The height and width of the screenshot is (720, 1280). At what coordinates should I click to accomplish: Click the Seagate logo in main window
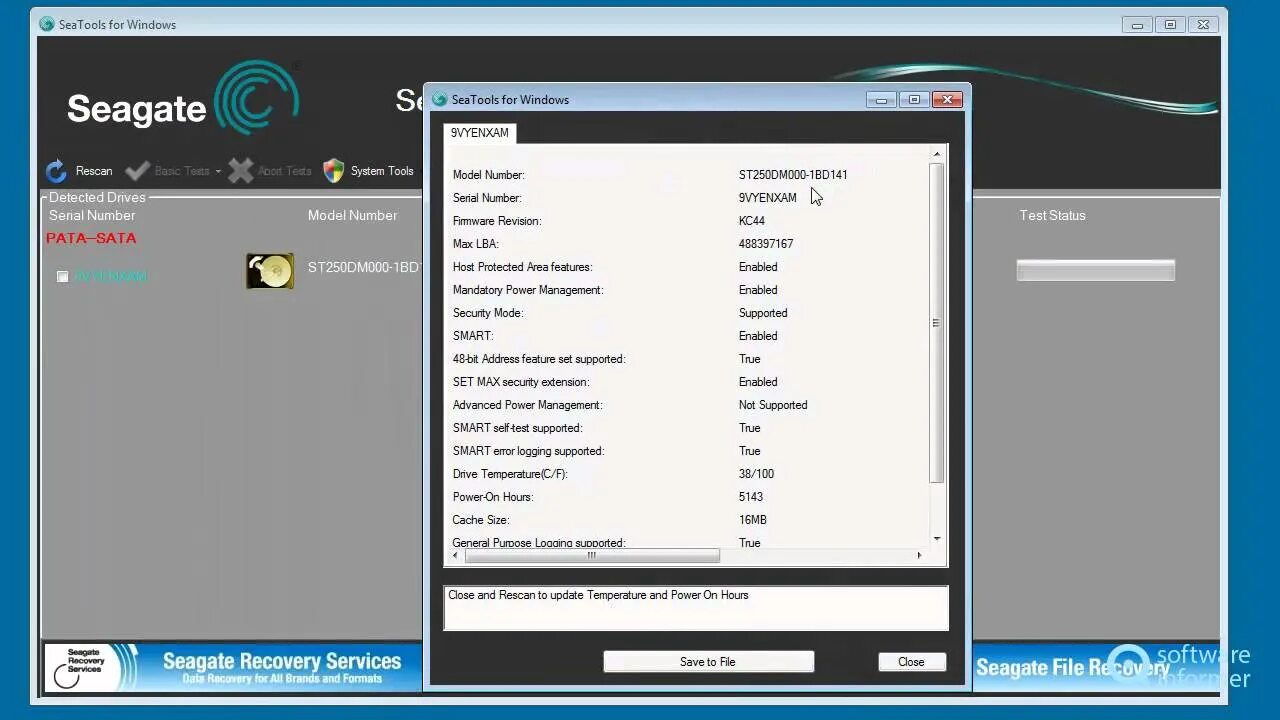tap(183, 99)
